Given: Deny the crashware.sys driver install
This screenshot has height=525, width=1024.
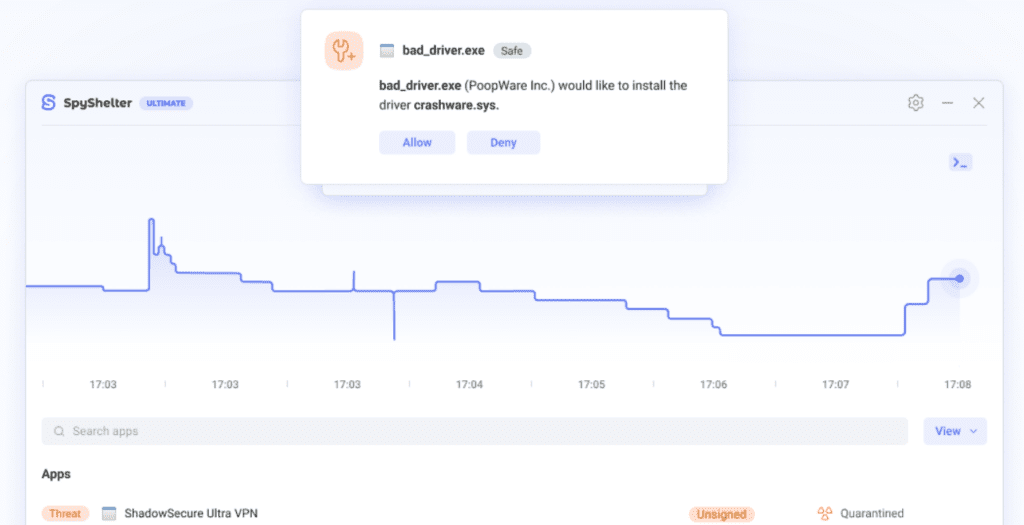Looking at the screenshot, I should click(x=503, y=143).
